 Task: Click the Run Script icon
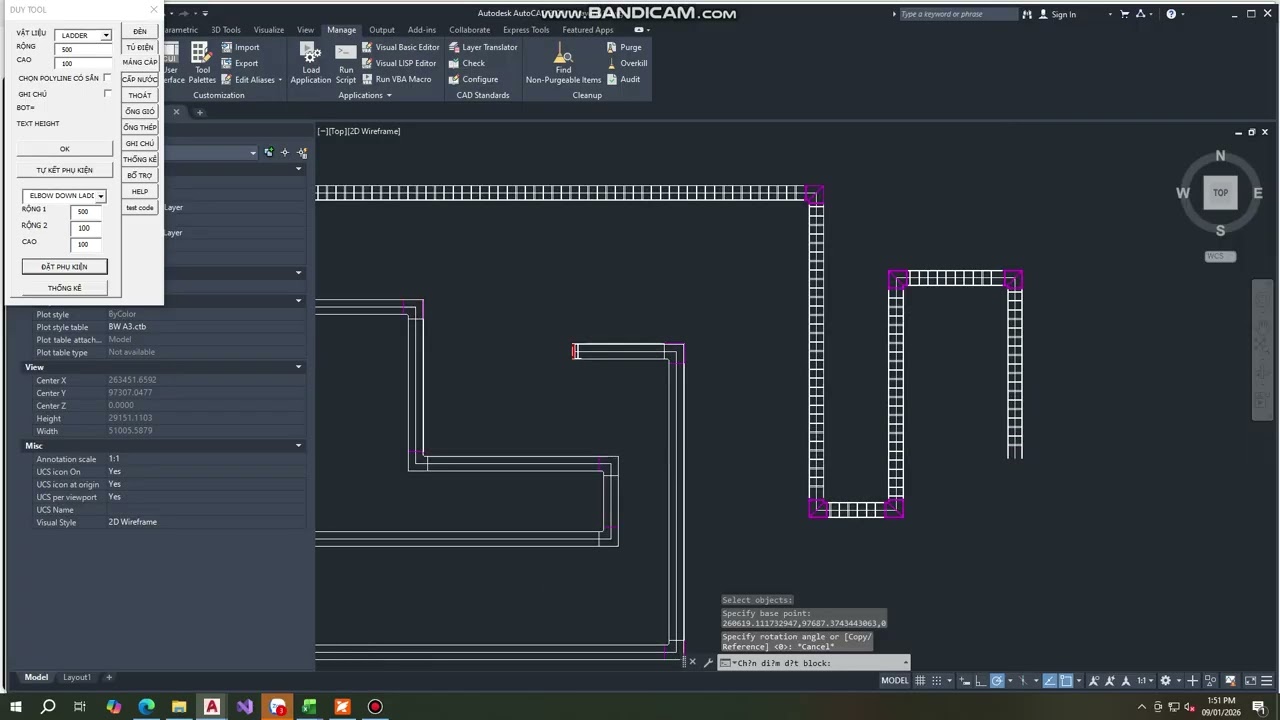(346, 62)
